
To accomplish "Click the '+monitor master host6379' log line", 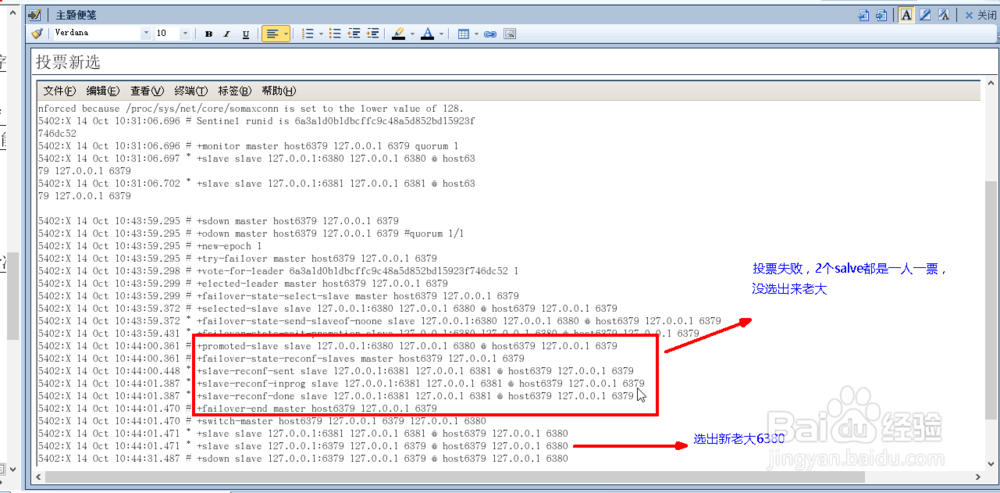I will coord(247,145).
